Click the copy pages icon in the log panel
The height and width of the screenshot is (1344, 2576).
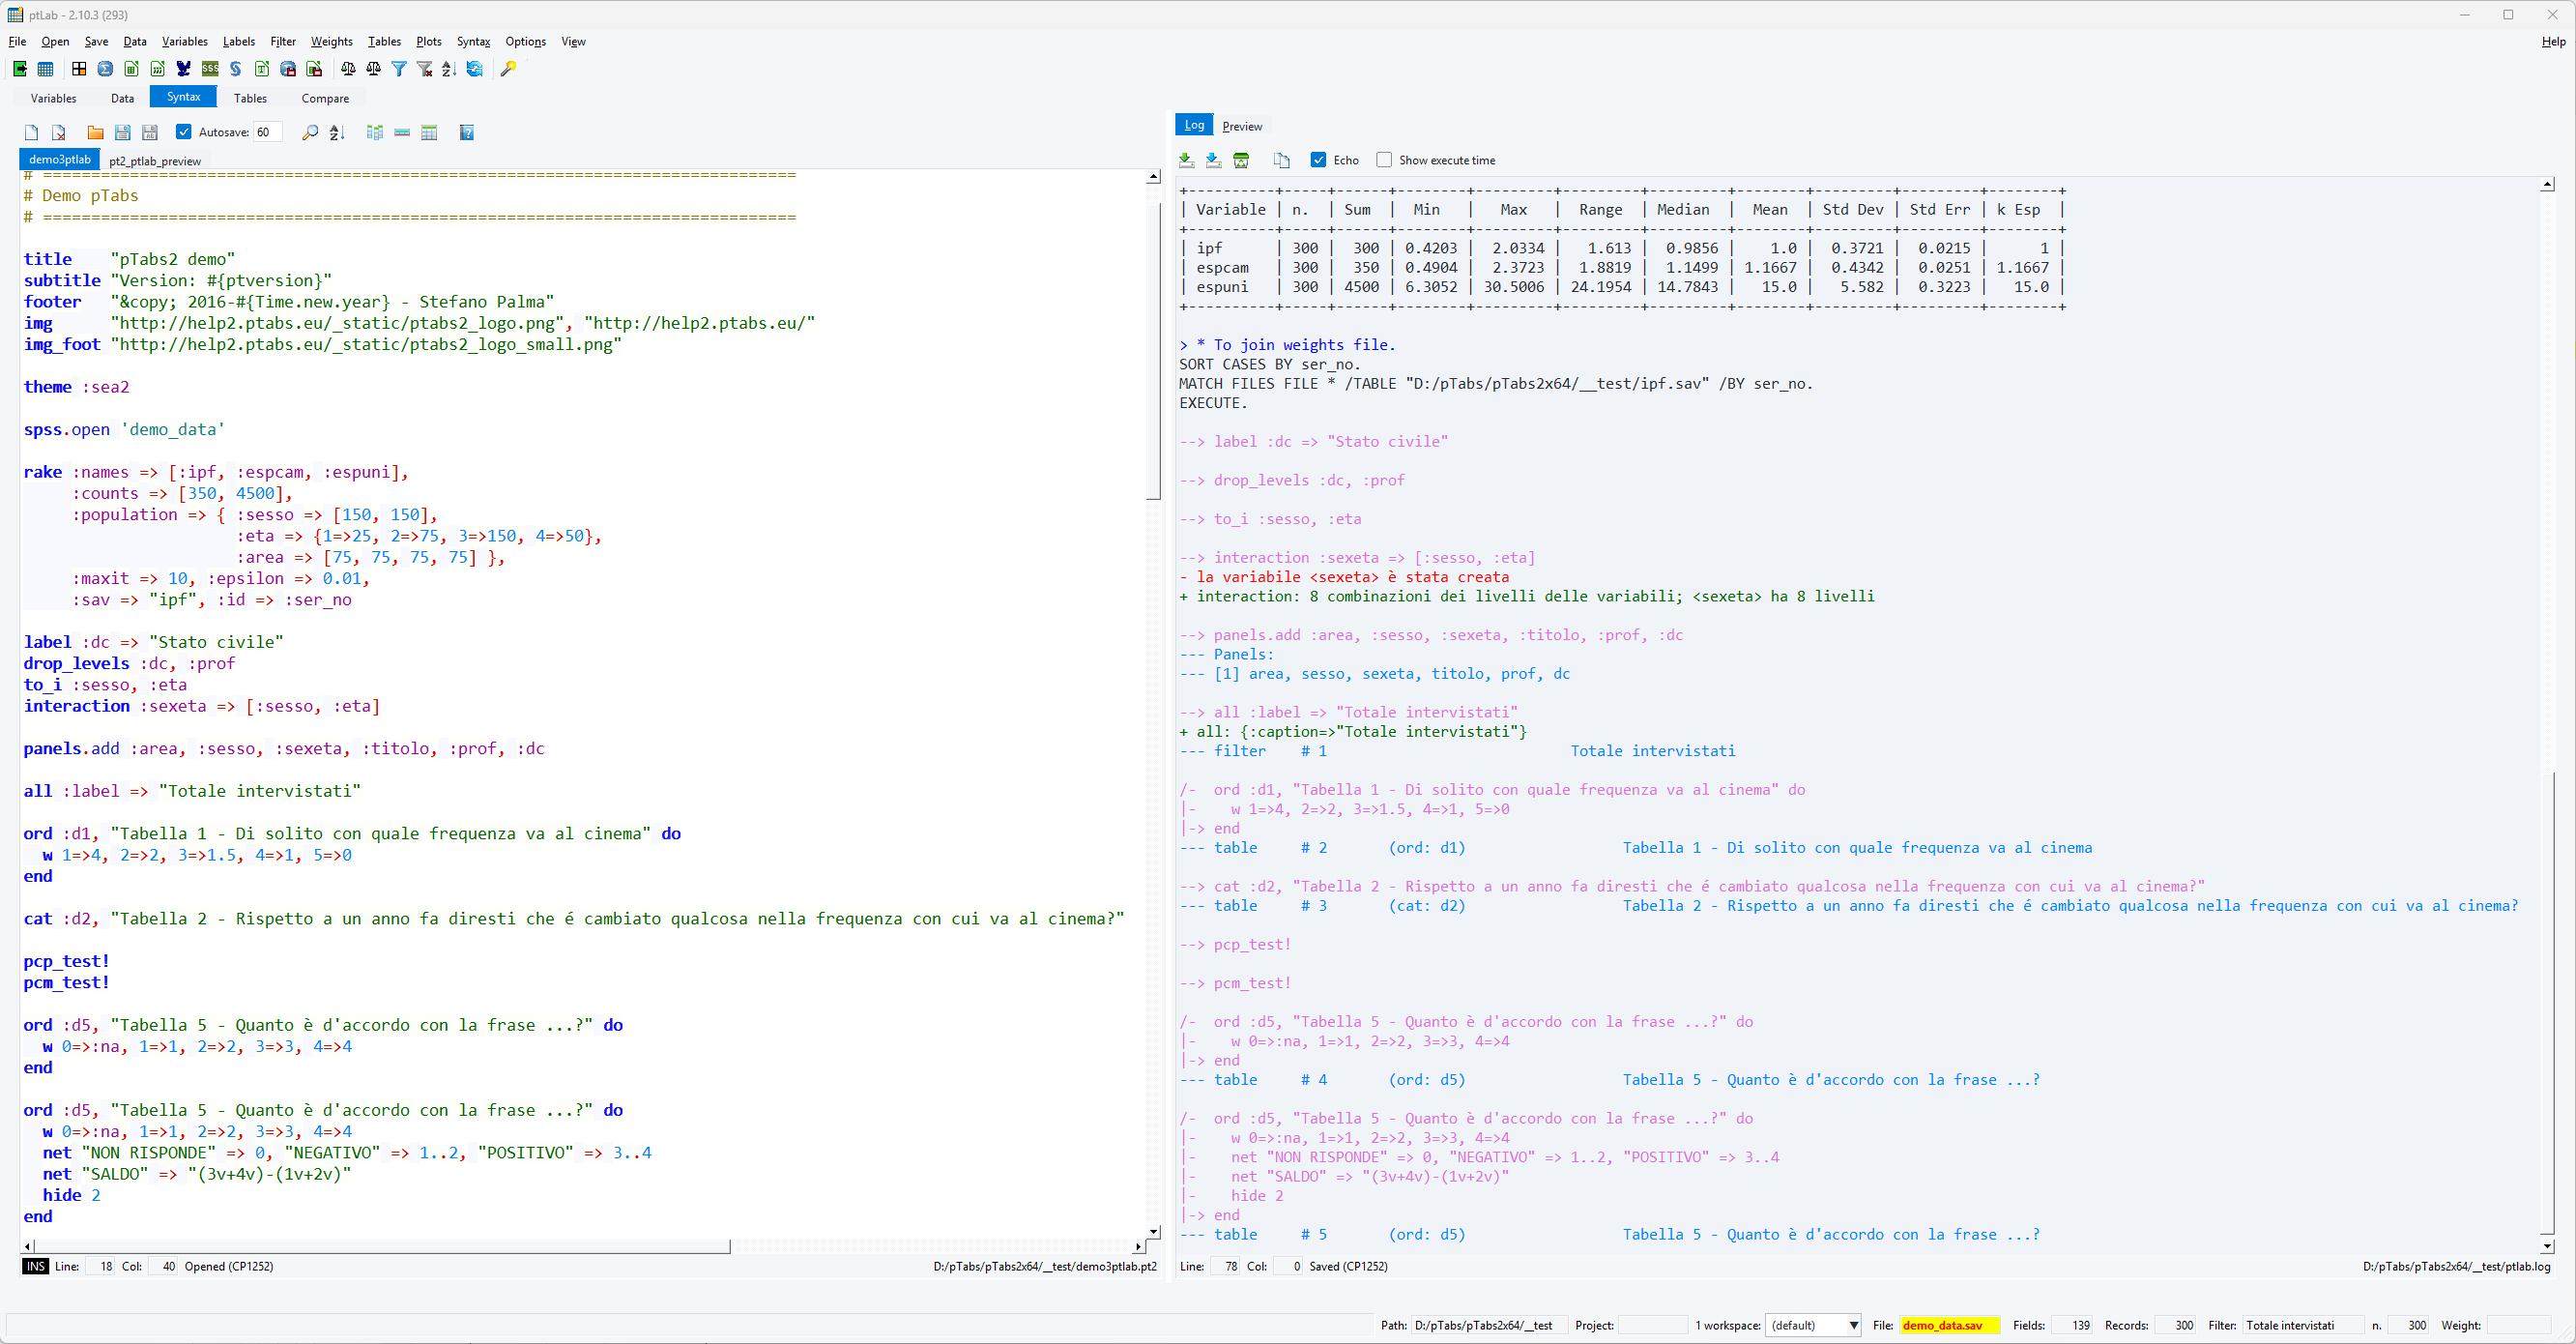(x=1282, y=160)
